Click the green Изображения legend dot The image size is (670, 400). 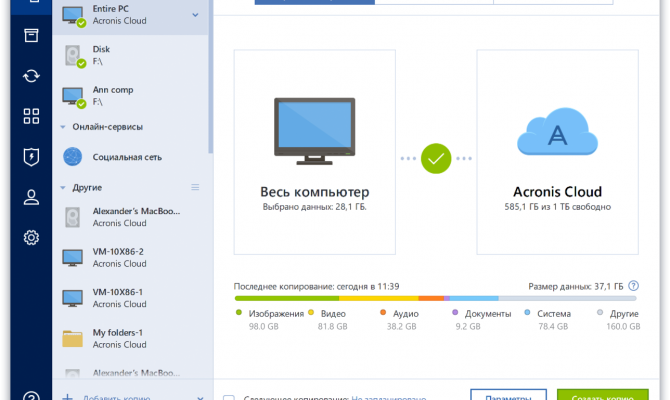239,313
